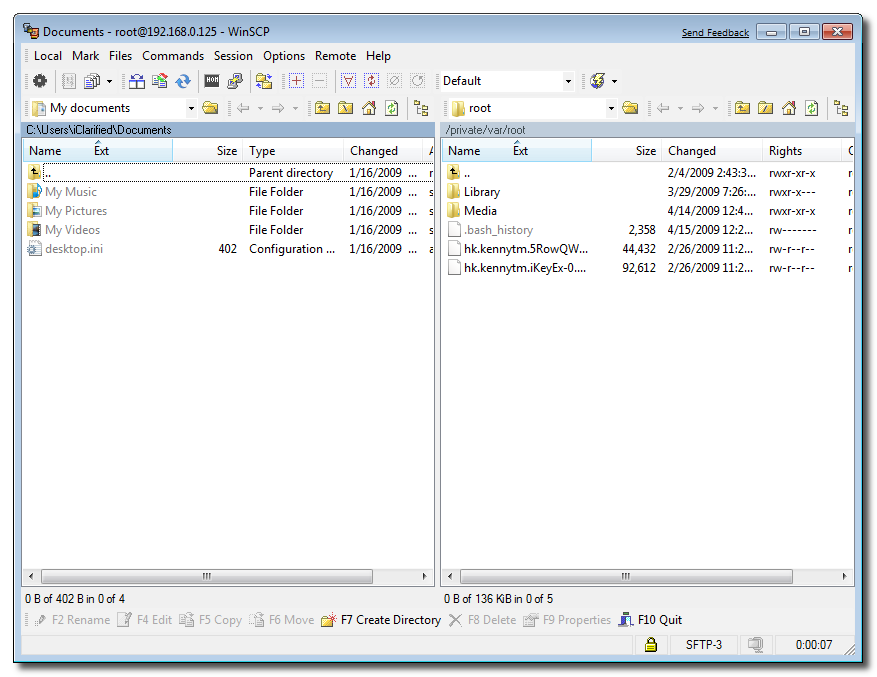
Task: Open remote parent directory toolbar icon
Action: [742, 108]
